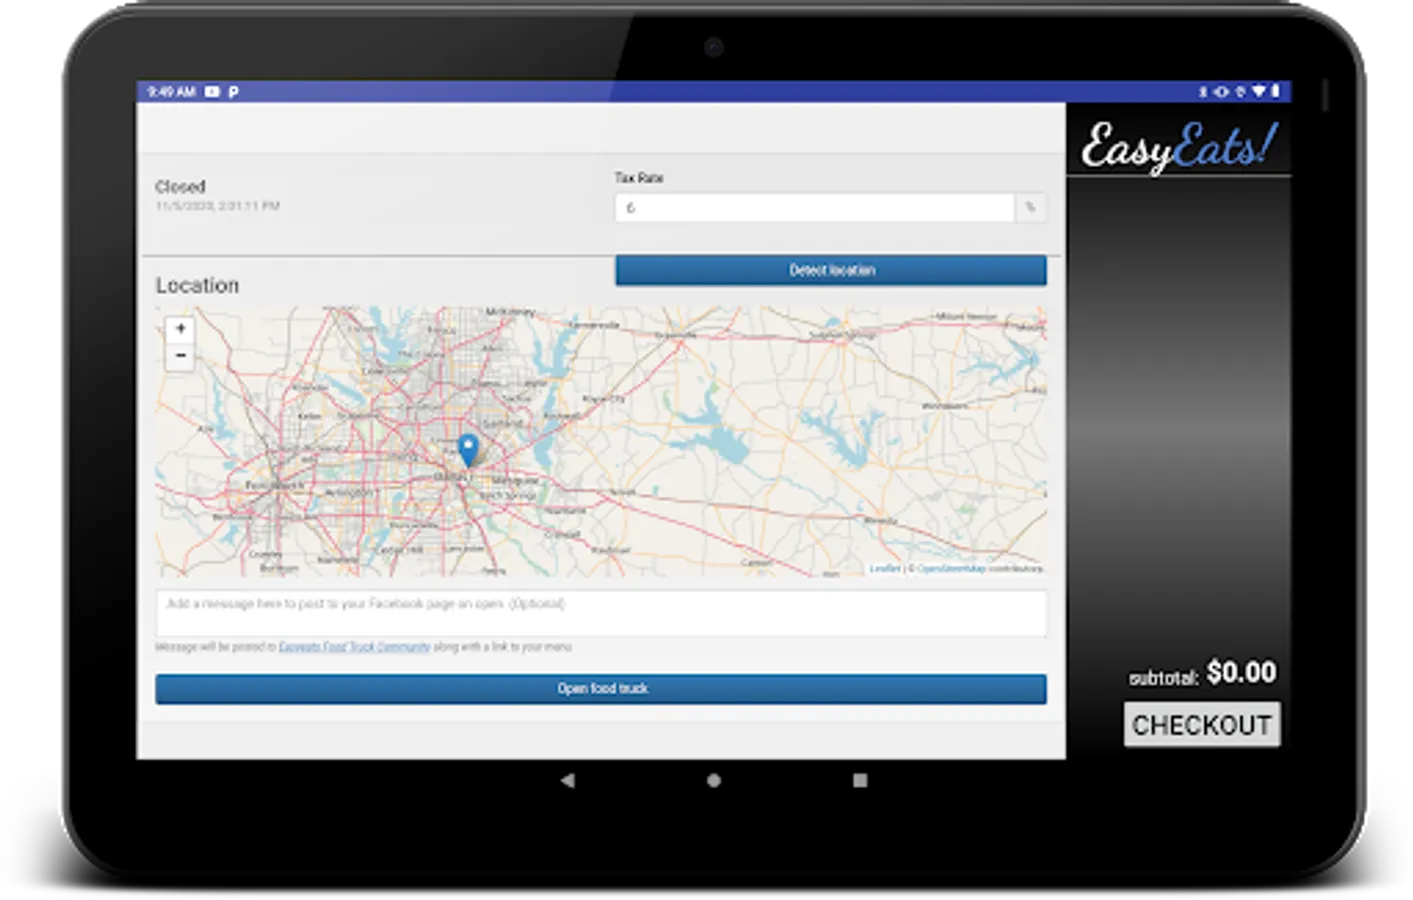Tap the battery icon in status bar

point(1275,91)
